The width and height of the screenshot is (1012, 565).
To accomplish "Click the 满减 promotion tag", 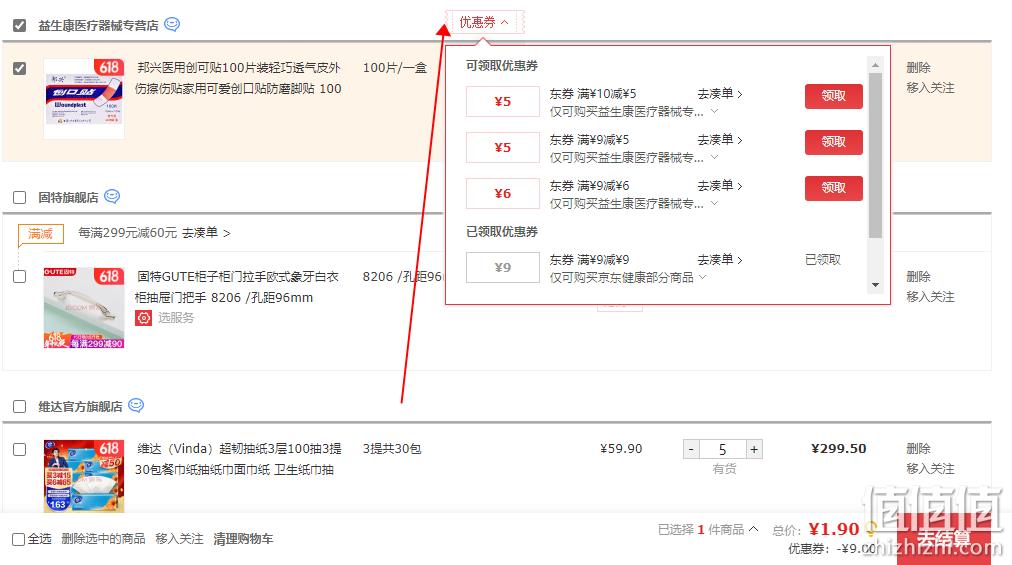I will pos(41,234).
